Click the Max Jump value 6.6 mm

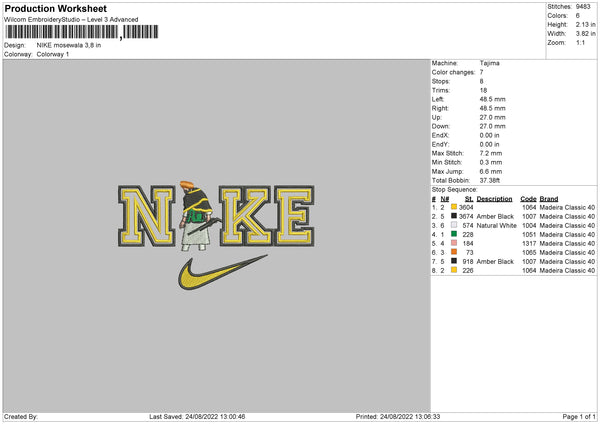(491, 171)
